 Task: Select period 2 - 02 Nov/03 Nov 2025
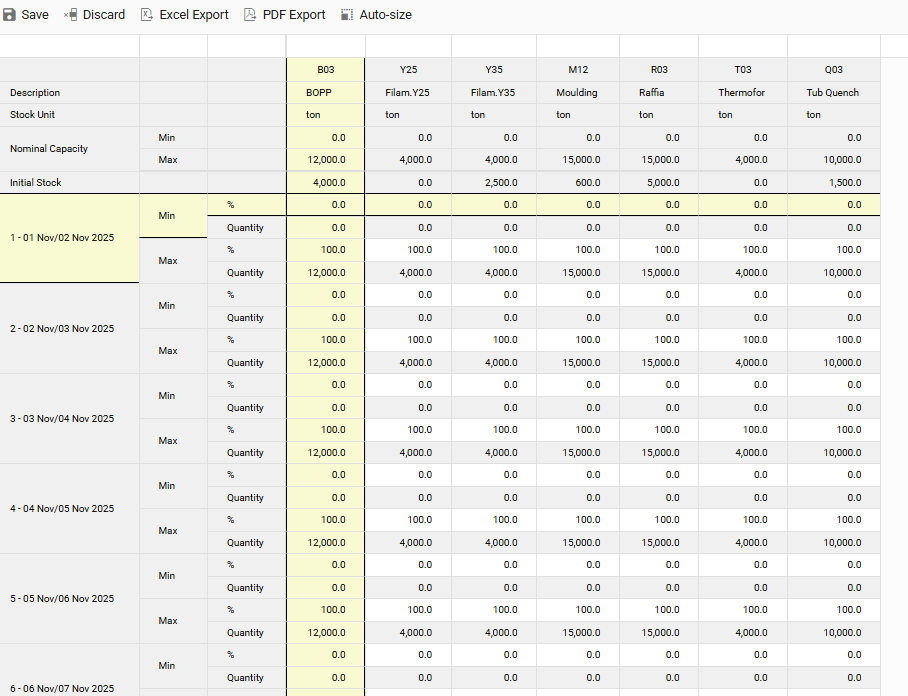(x=69, y=328)
